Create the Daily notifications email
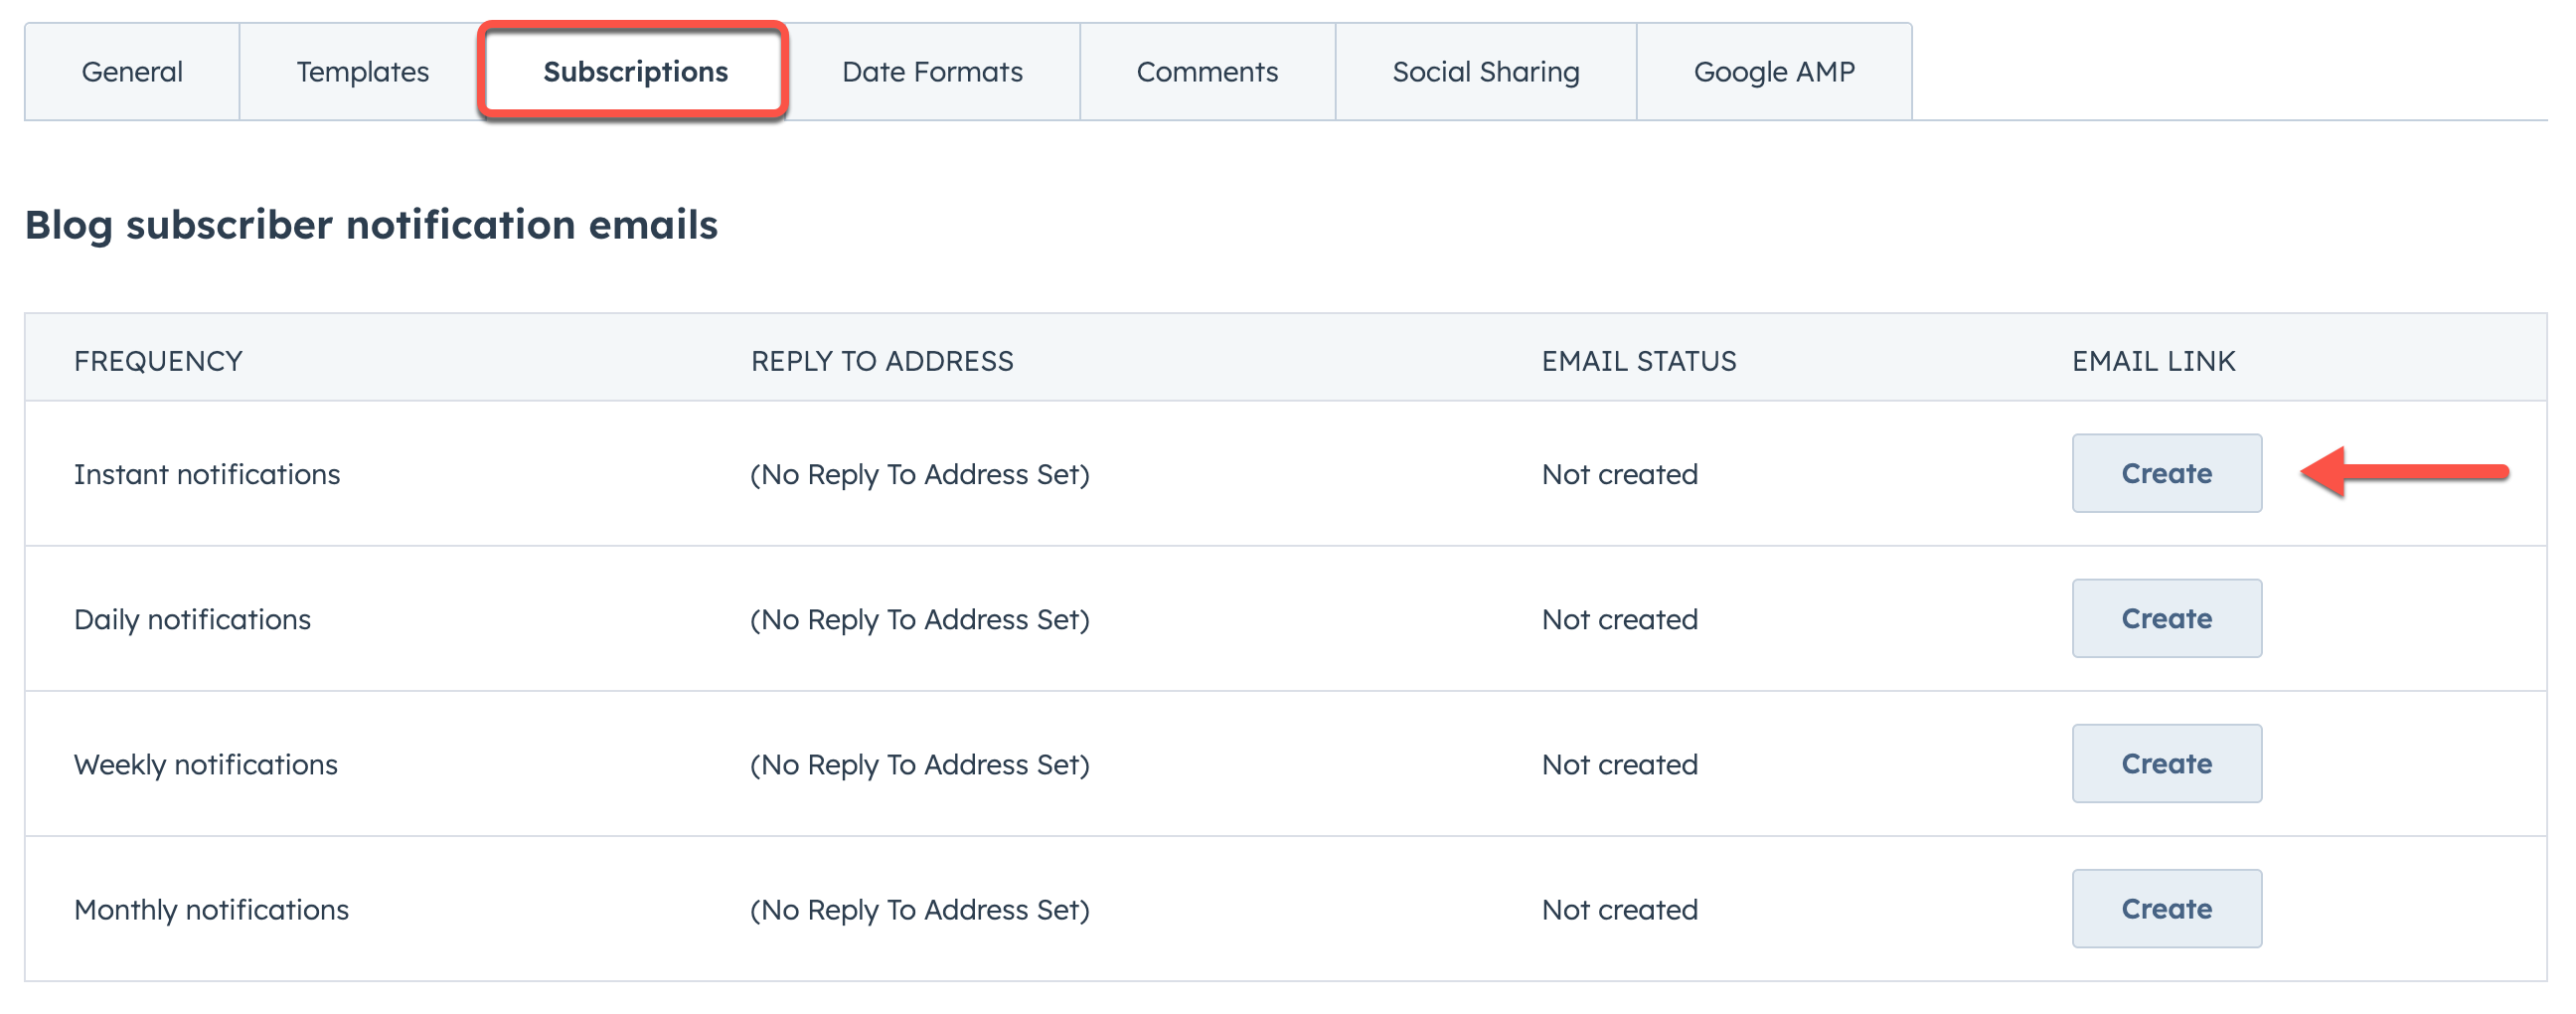Viewport: 2576px width, 1014px height. pyautogui.click(x=2166, y=618)
